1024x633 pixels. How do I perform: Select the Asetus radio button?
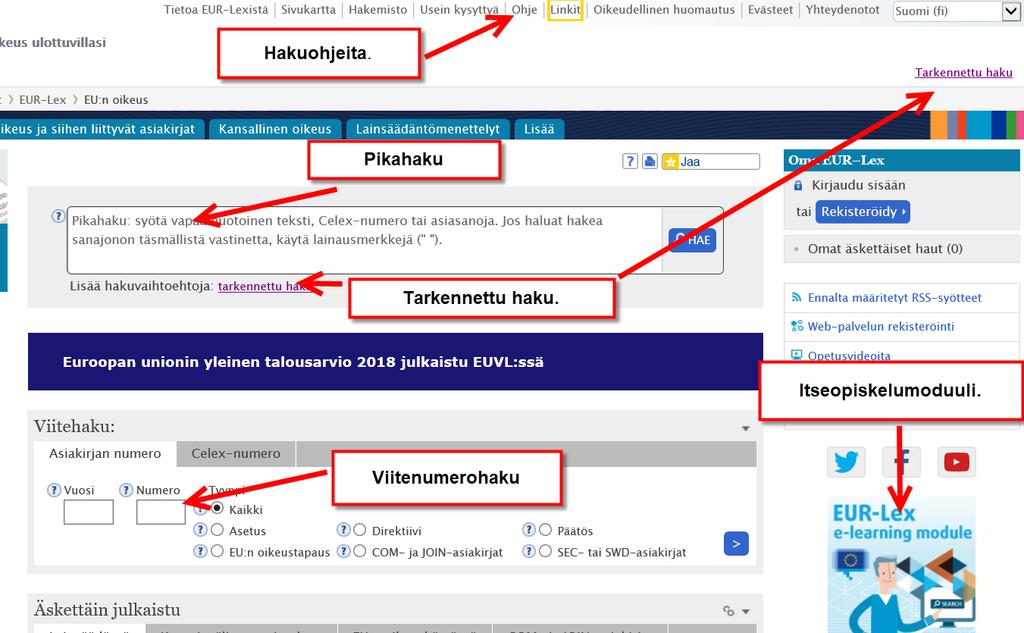pos(217,530)
